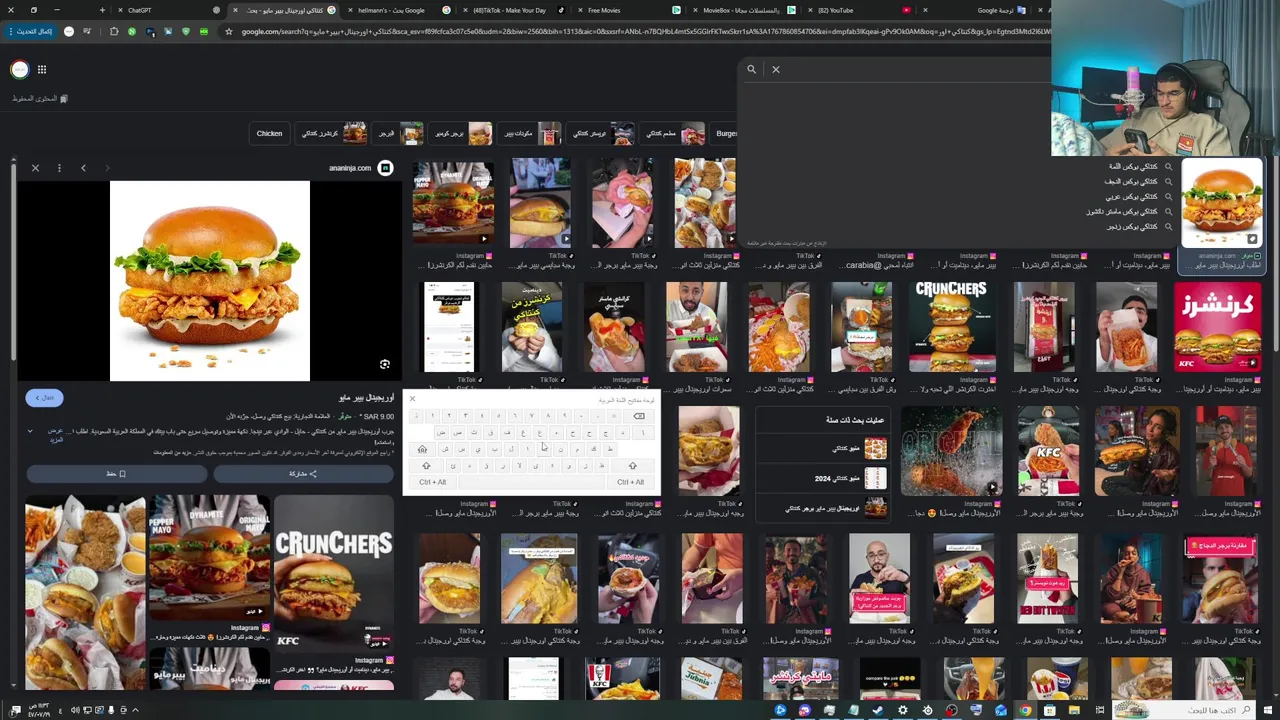Close the image preview panel
This screenshot has width=1280, height=720.
35,168
